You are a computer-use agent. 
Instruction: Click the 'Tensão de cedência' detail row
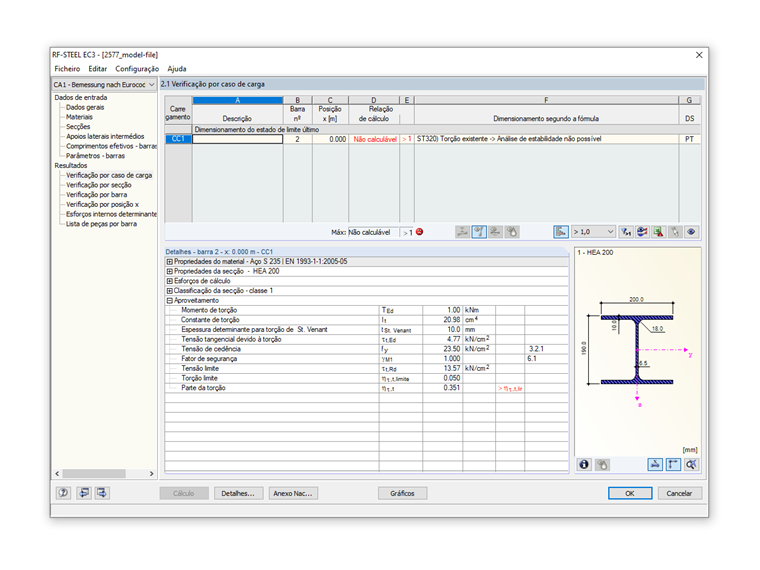pos(366,349)
